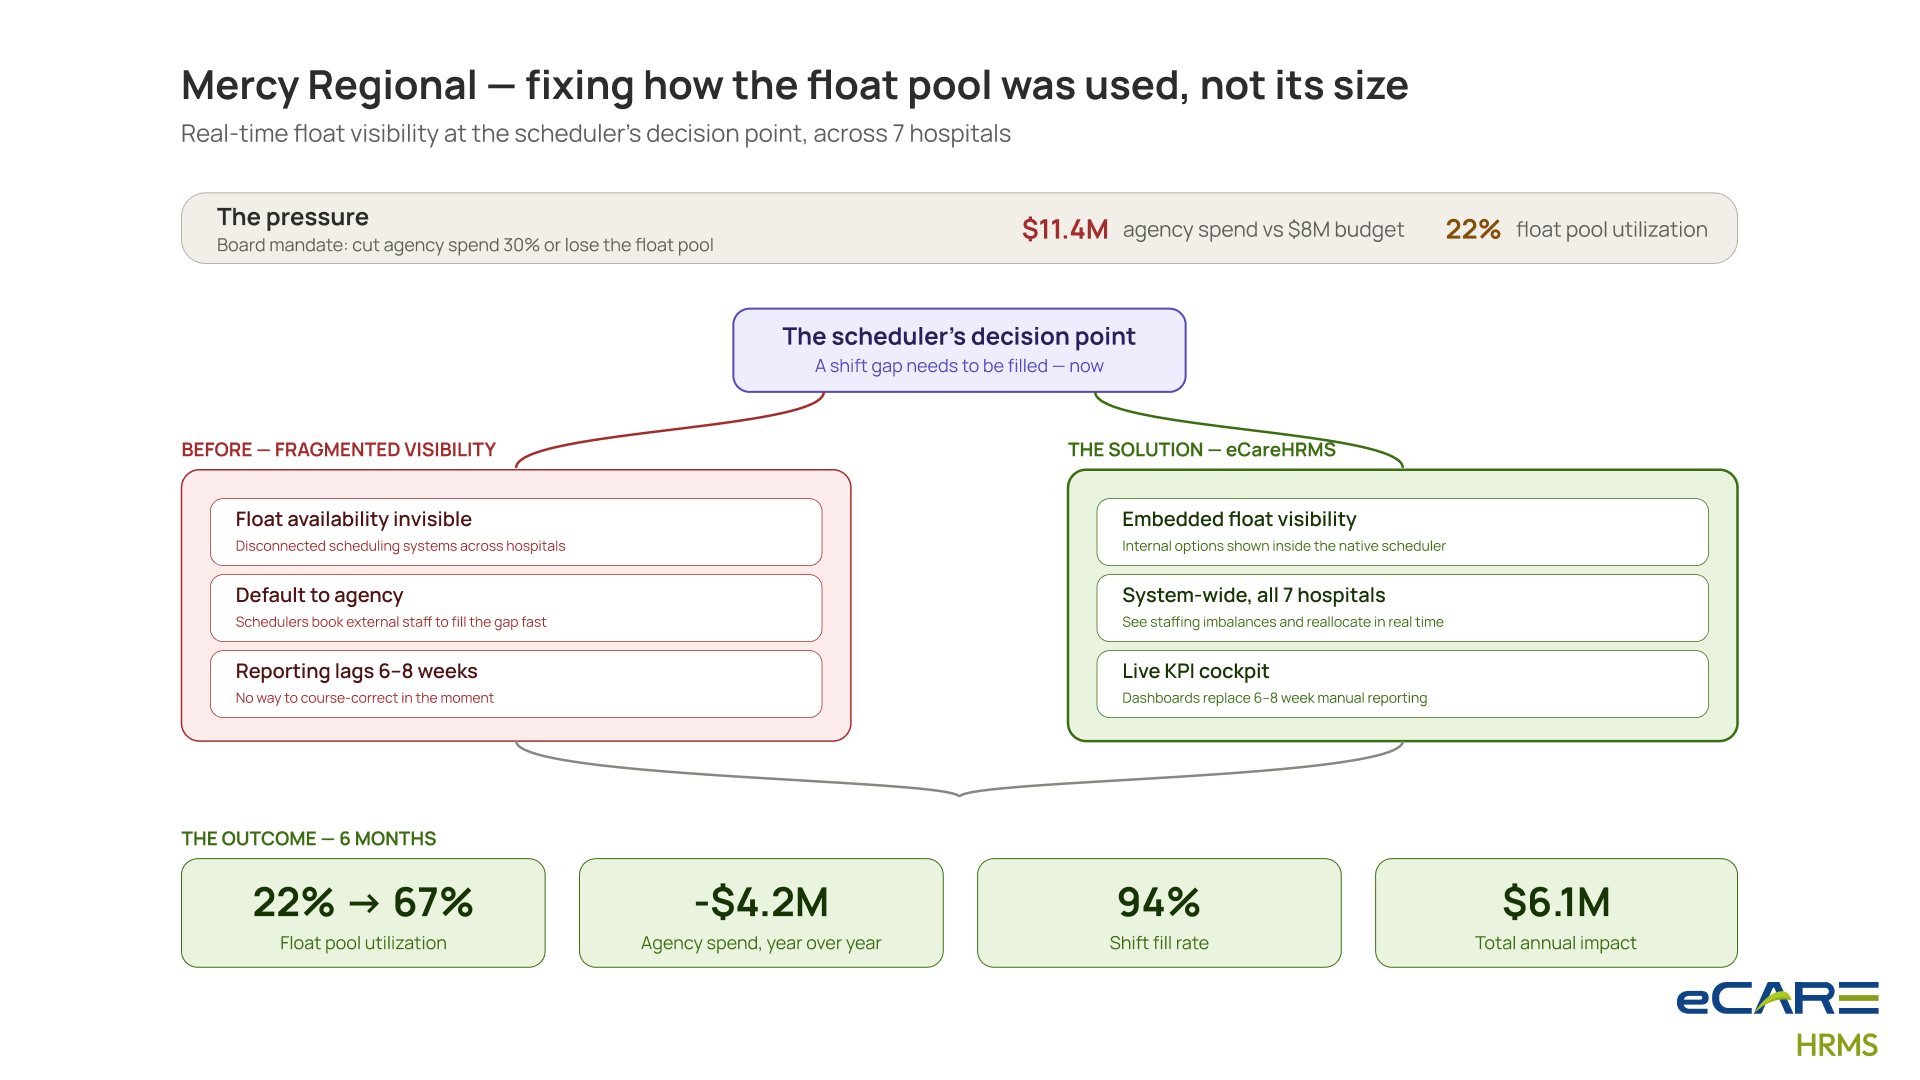Click 'No way to course-correct in the moment'

(364, 698)
